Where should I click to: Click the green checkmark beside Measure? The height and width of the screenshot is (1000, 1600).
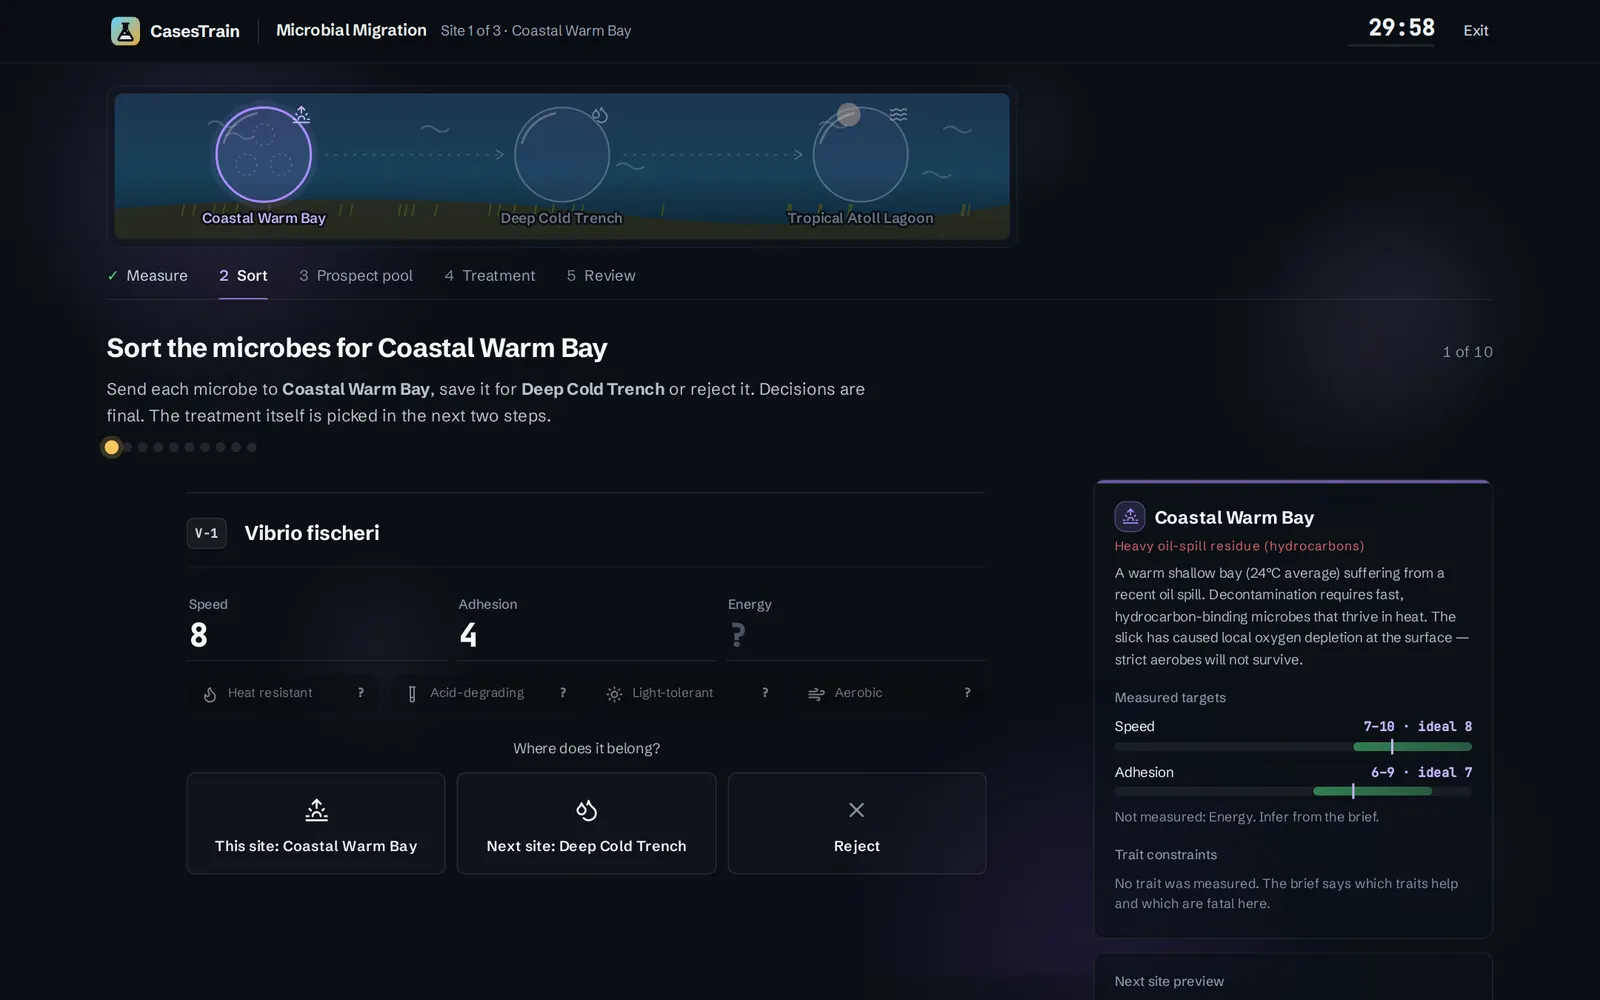tap(113, 276)
